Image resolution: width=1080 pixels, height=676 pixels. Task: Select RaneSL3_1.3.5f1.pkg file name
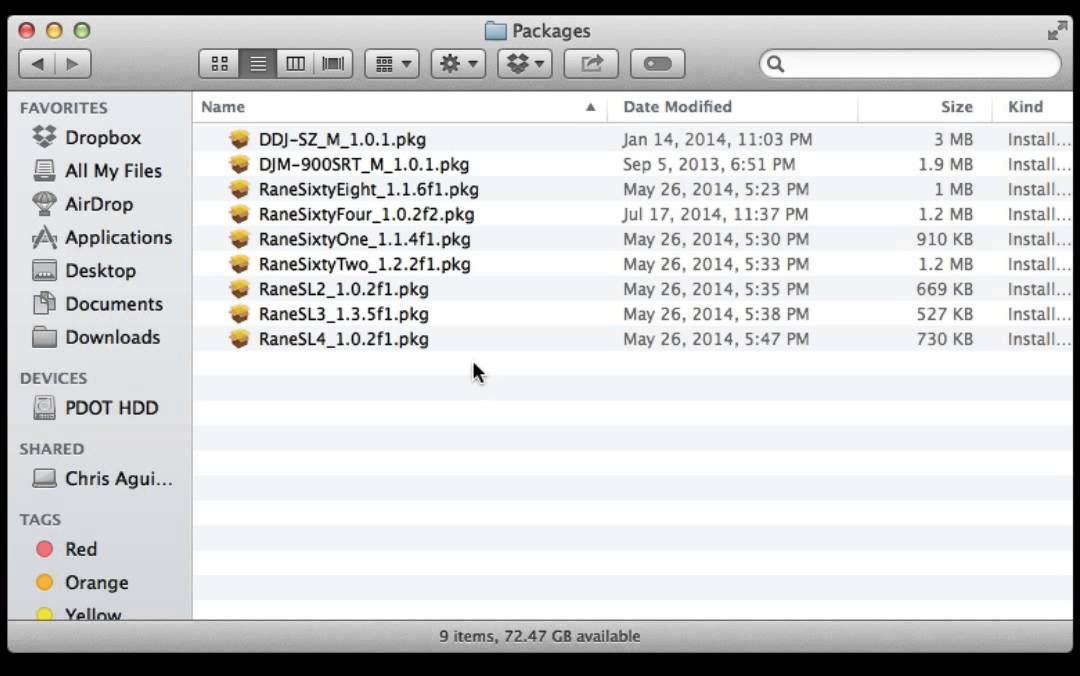(x=344, y=314)
